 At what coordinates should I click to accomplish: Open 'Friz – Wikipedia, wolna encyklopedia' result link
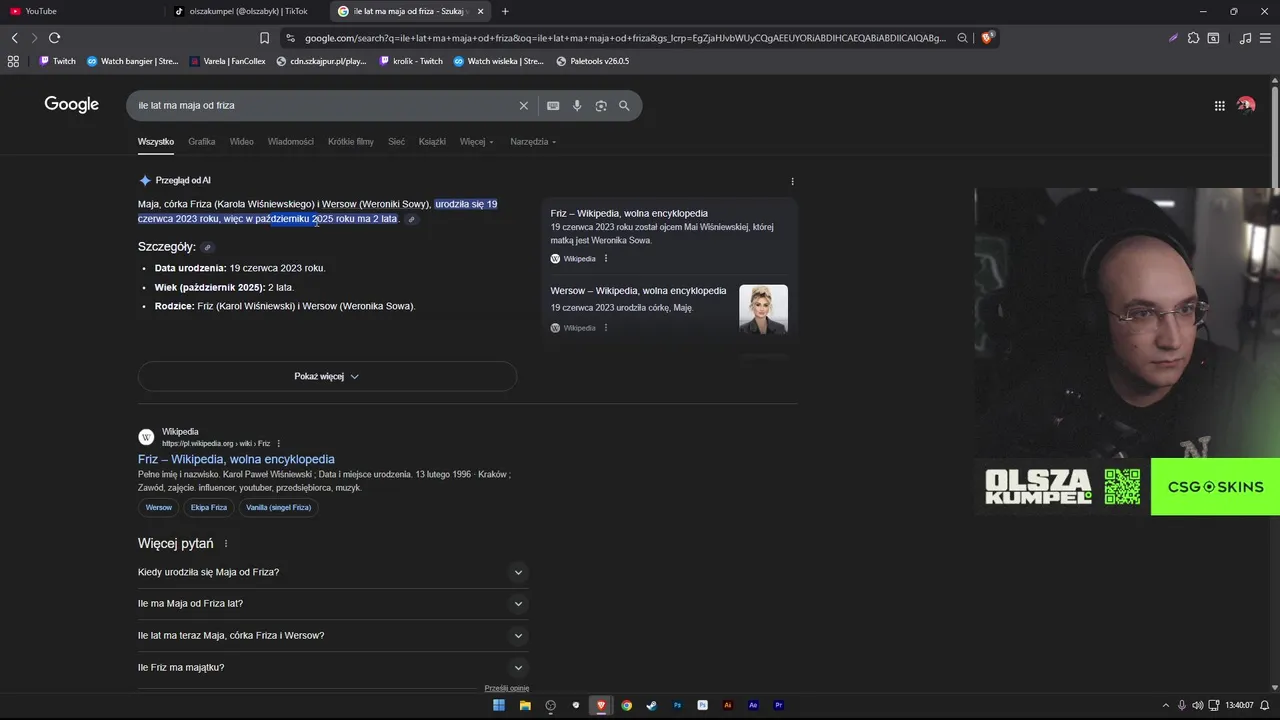pos(236,459)
